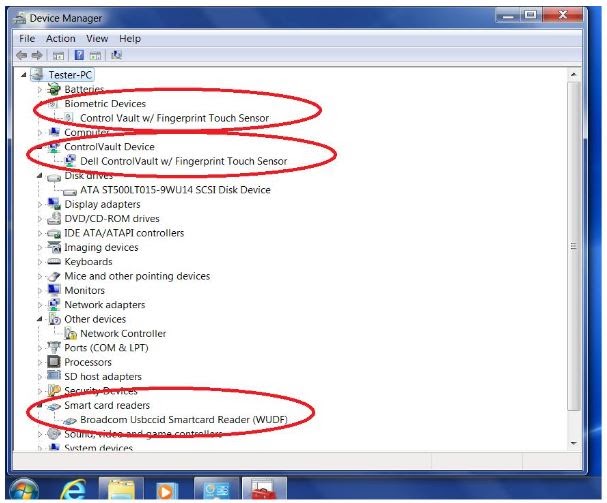Select Broadcom Usbccid Smartcard Reader (WUDF)
The width and height of the screenshot is (607, 503).
(183, 420)
